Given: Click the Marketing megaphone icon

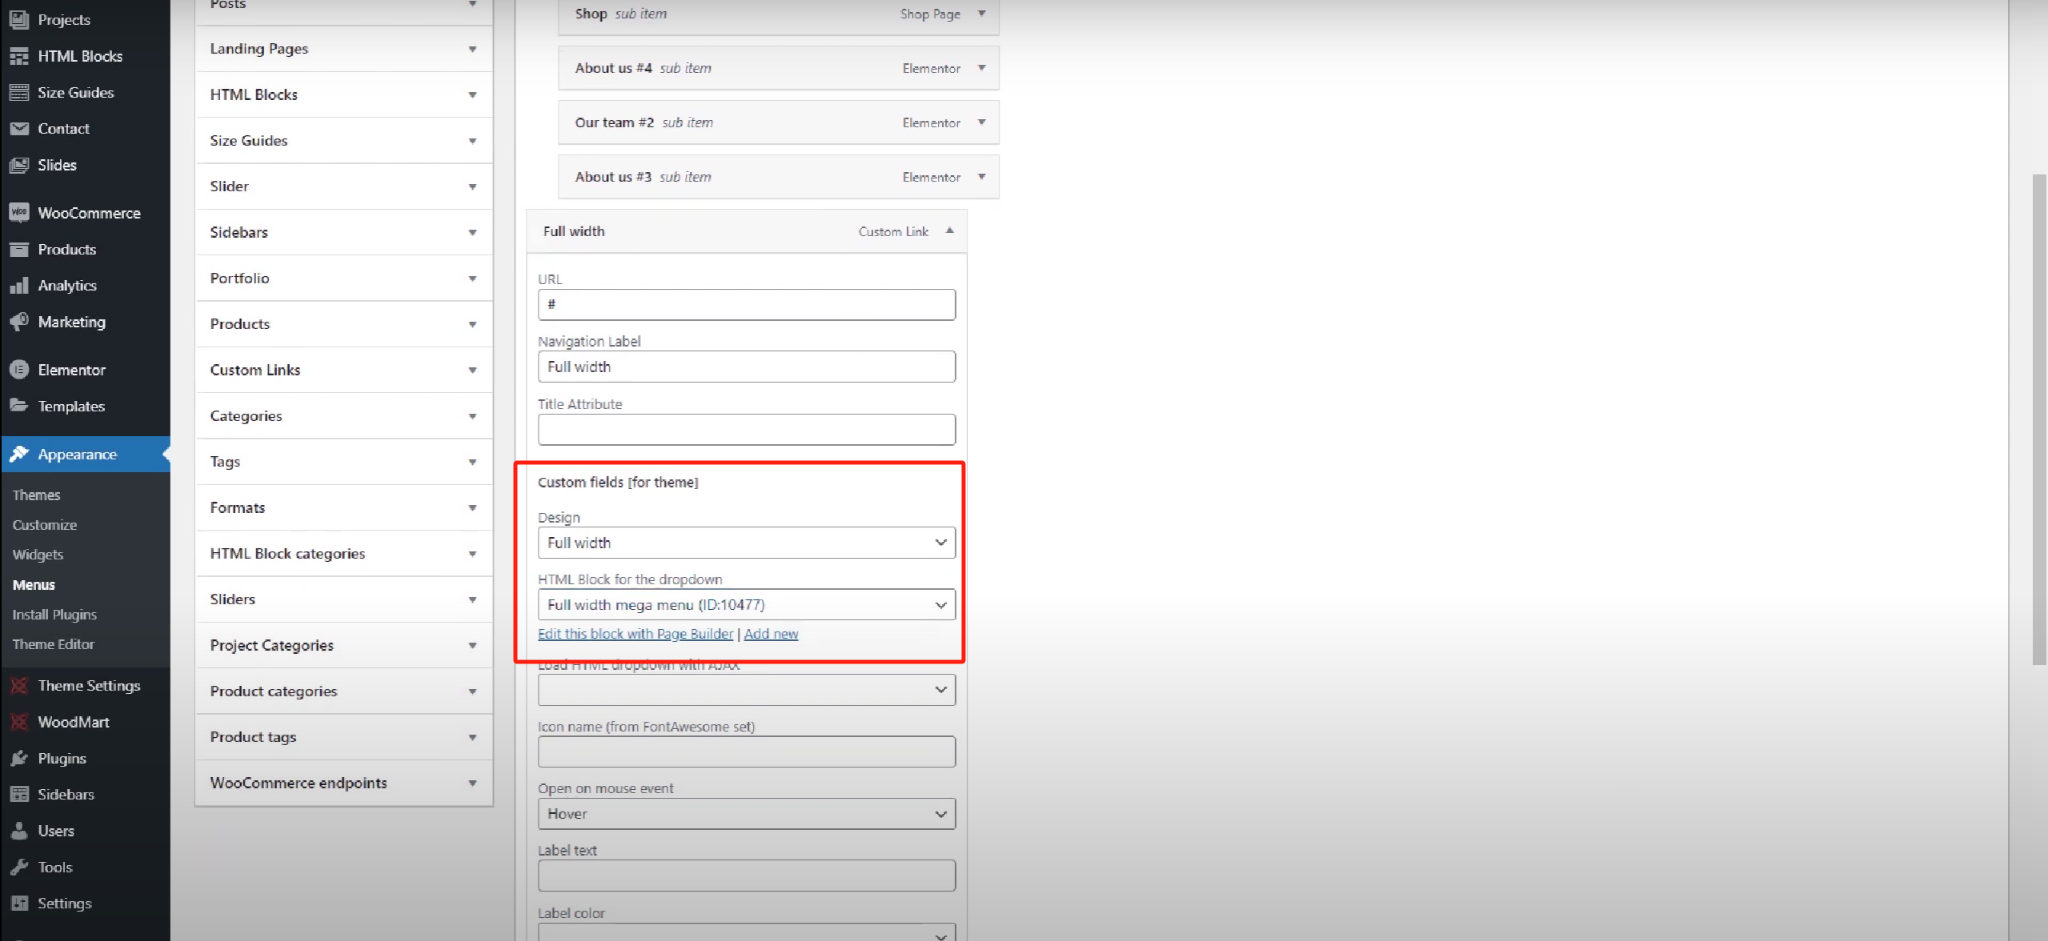Looking at the screenshot, I should (x=19, y=322).
